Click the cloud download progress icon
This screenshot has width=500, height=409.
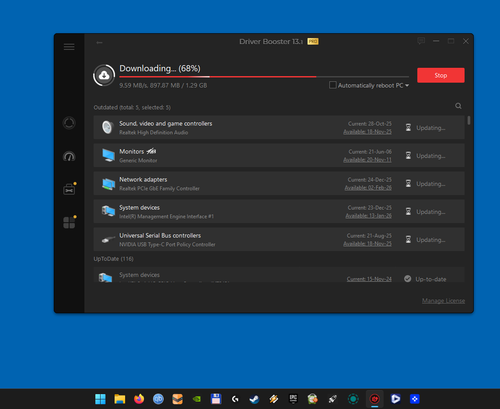click(x=104, y=75)
